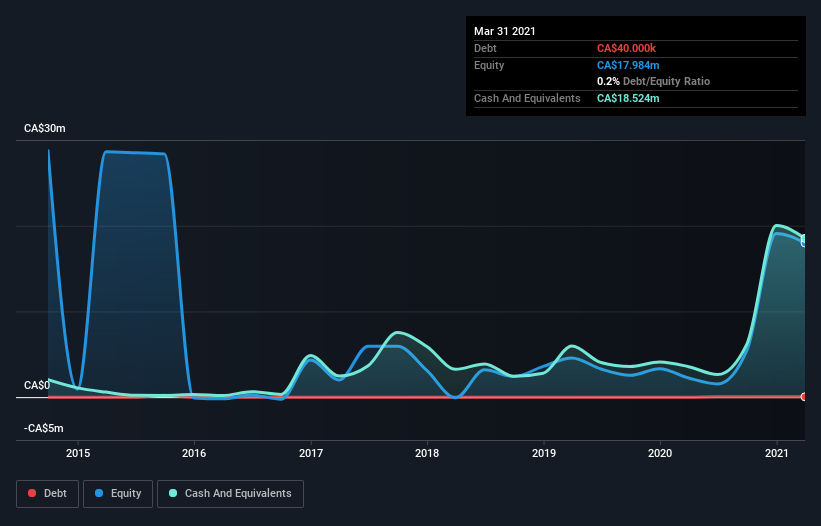The height and width of the screenshot is (526, 821).
Task: Click the blue Equity legend dot
Action: pos(99,493)
